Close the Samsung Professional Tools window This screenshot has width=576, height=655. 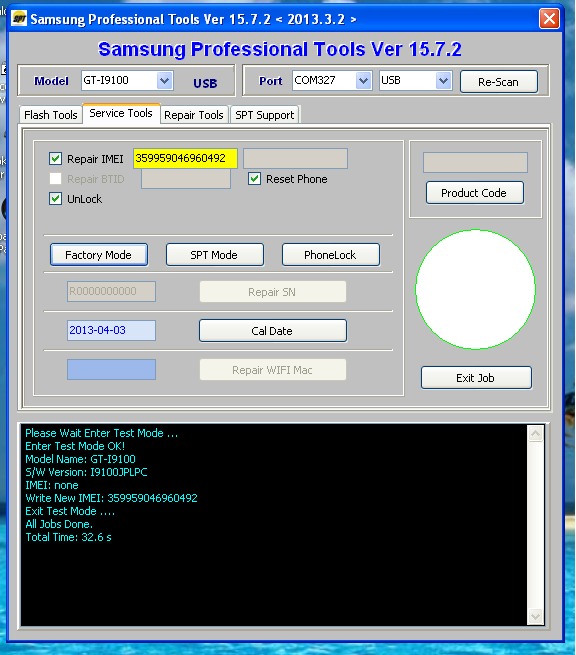[549, 19]
